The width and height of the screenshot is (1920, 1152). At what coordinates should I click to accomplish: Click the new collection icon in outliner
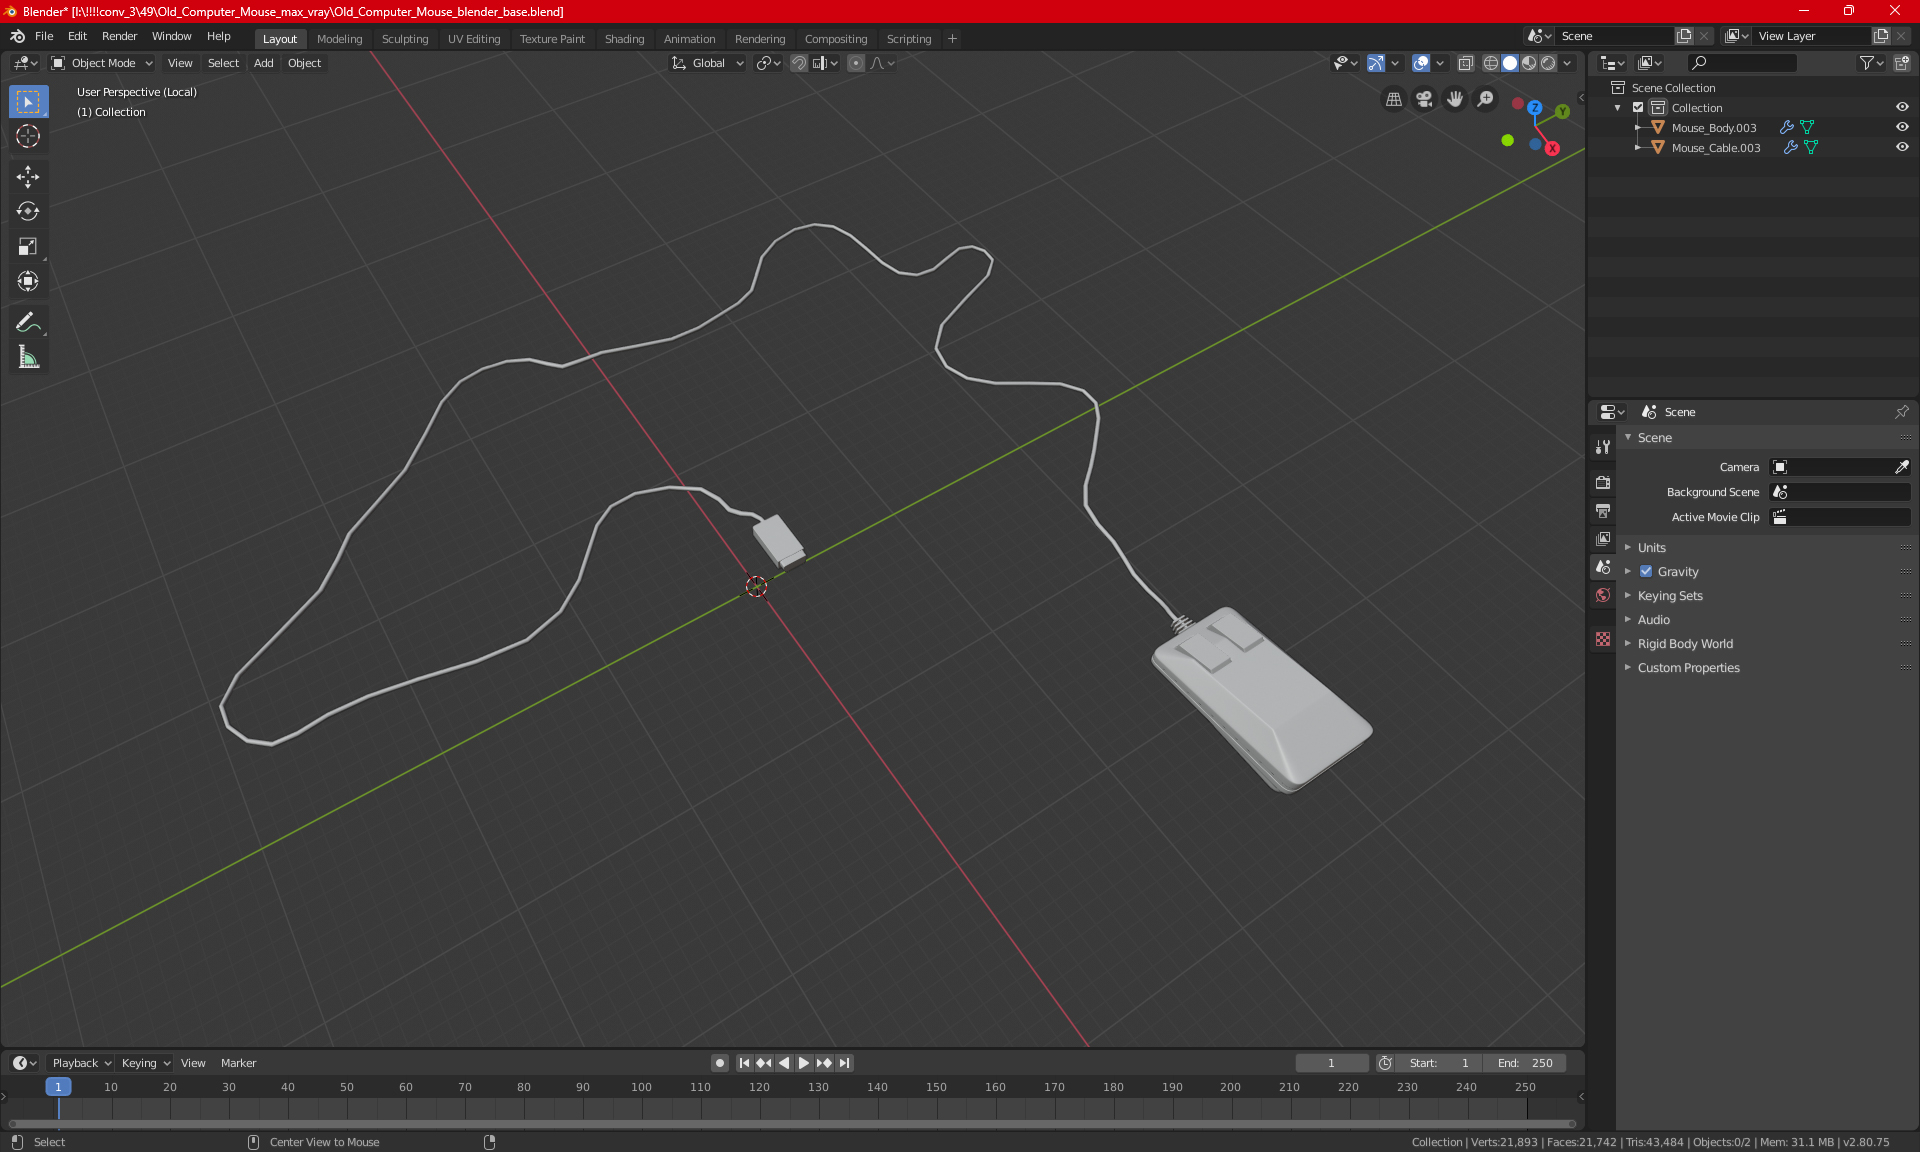pos(1901,63)
